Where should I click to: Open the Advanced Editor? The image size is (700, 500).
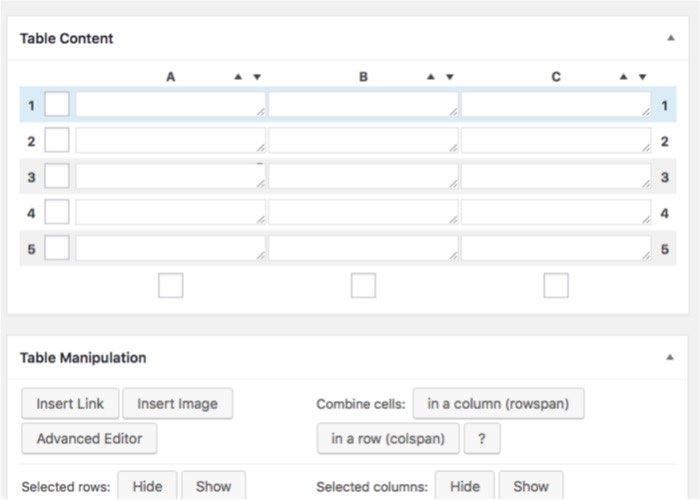click(89, 438)
